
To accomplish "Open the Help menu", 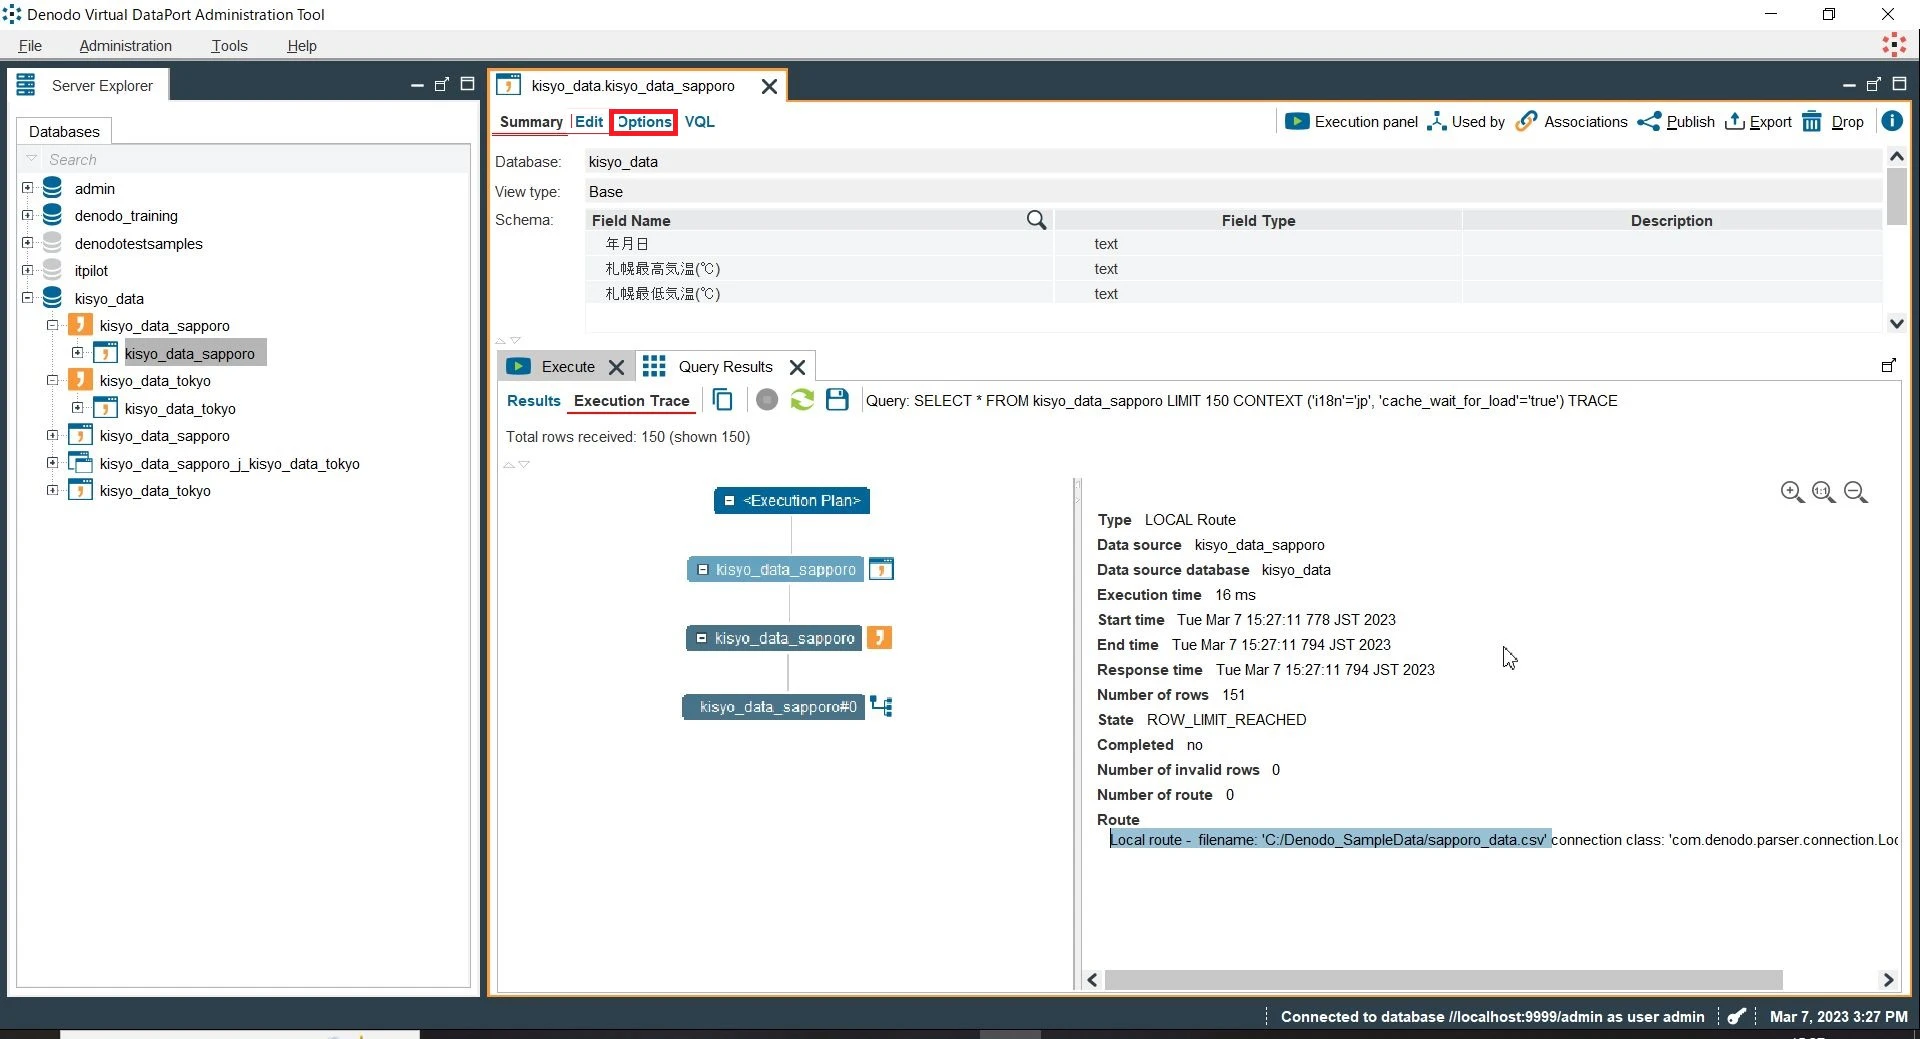I will pos(302,46).
